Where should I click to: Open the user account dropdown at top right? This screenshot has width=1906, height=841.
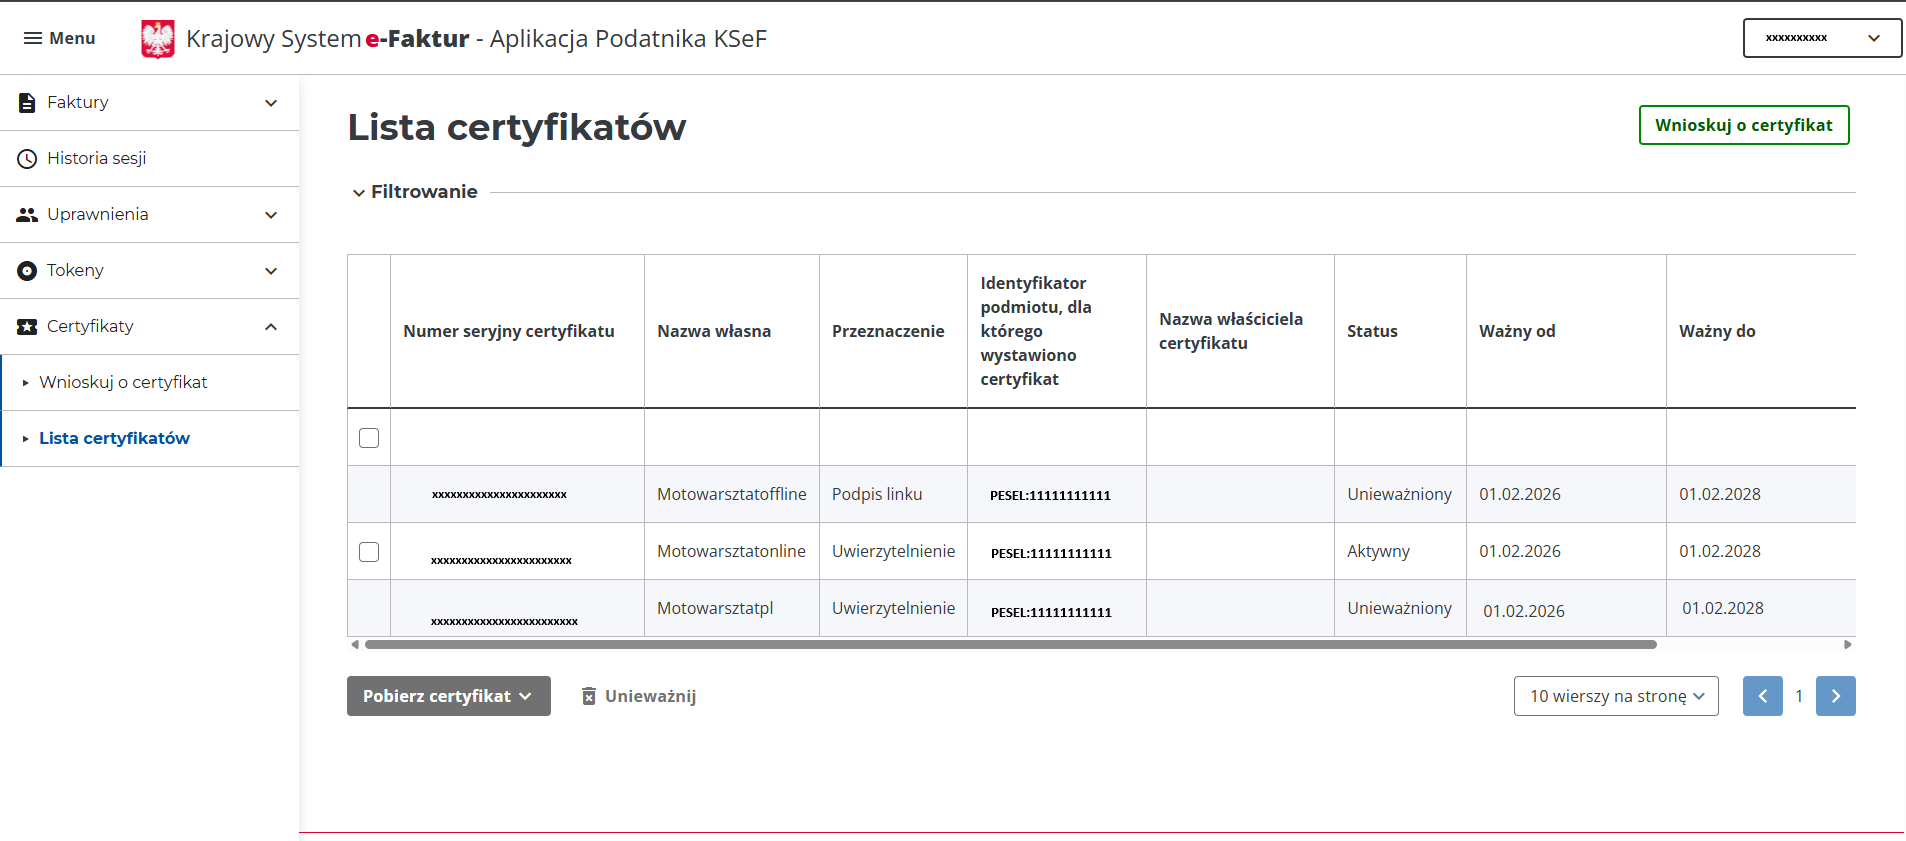(1821, 38)
